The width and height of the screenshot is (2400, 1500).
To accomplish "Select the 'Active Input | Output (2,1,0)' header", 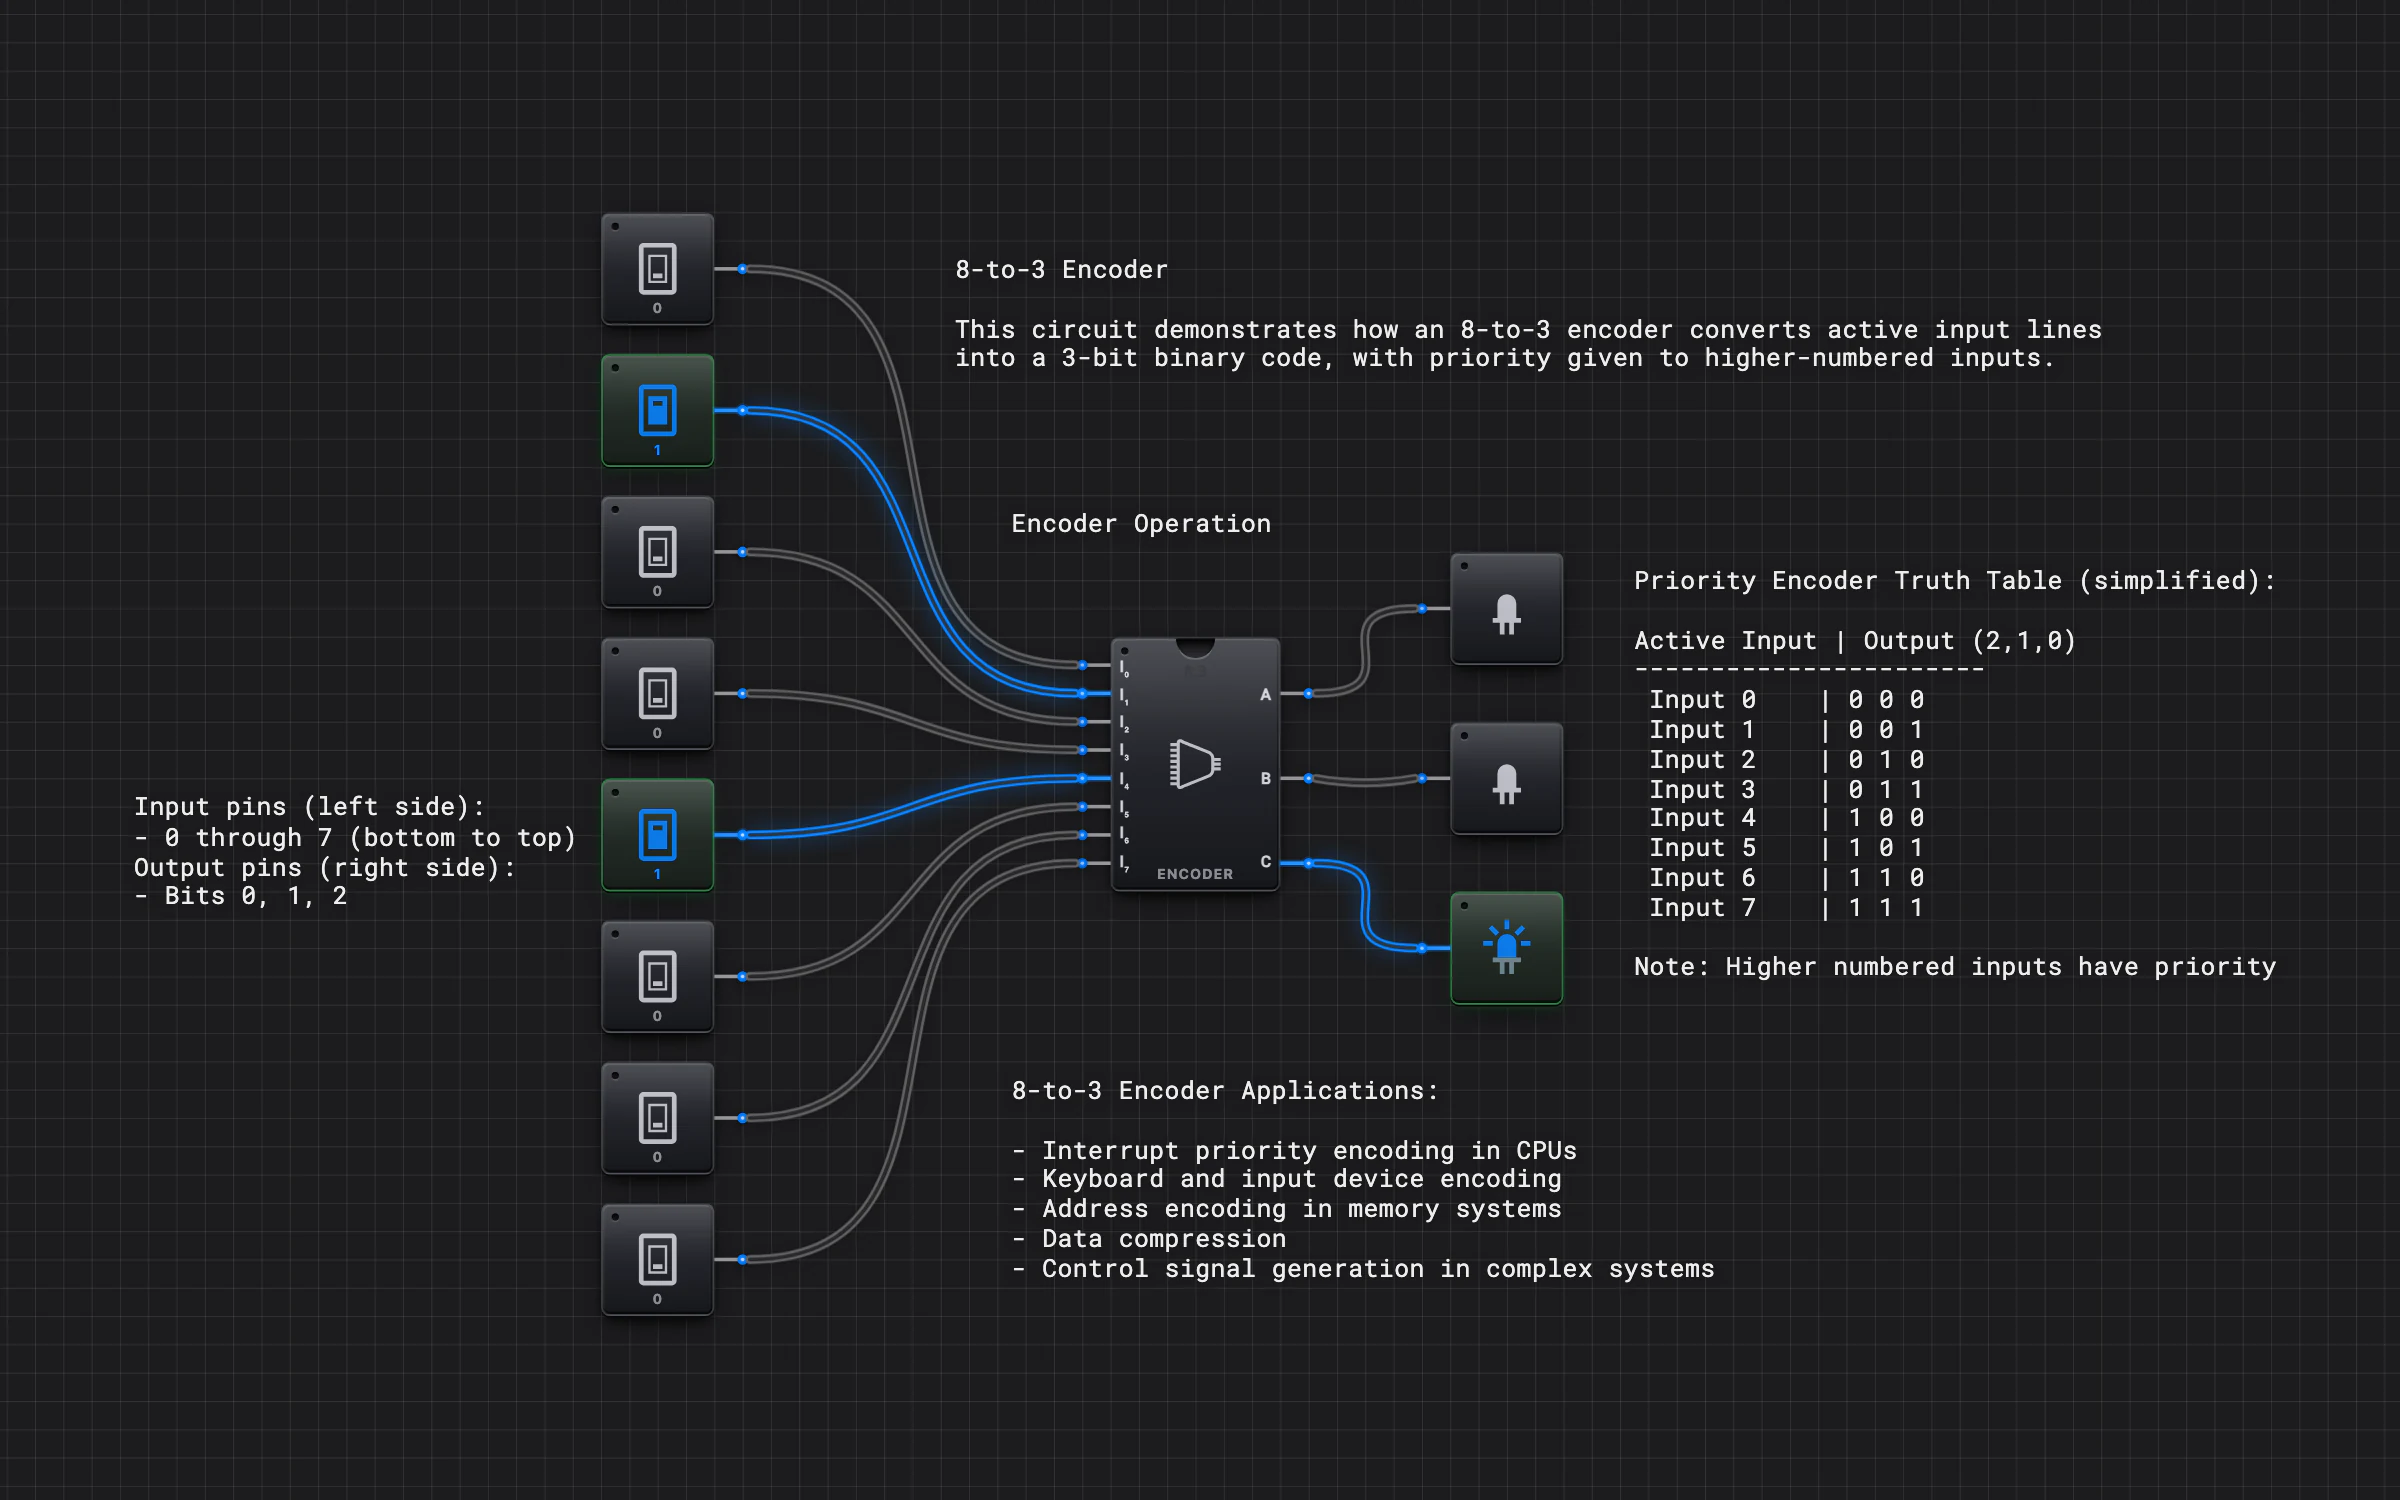I will 1855,641.
